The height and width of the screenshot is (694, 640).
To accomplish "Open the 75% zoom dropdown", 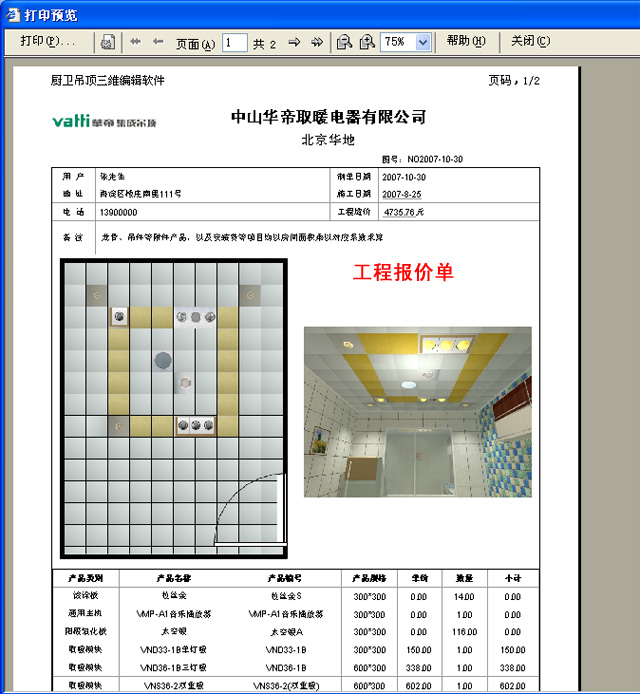I will 423,42.
